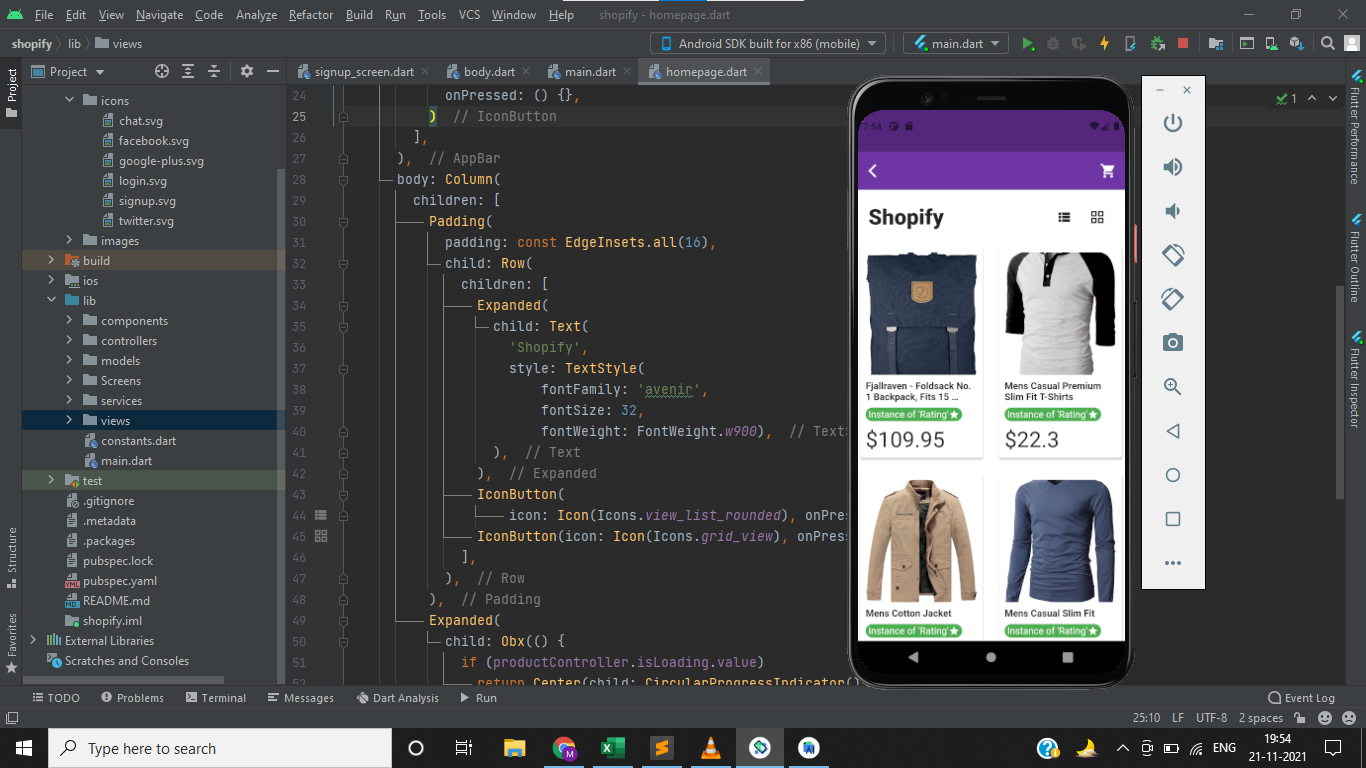Image resolution: width=1366 pixels, height=768 pixels.
Task: Switch Shopify products to grid view
Action: [1097, 216]
